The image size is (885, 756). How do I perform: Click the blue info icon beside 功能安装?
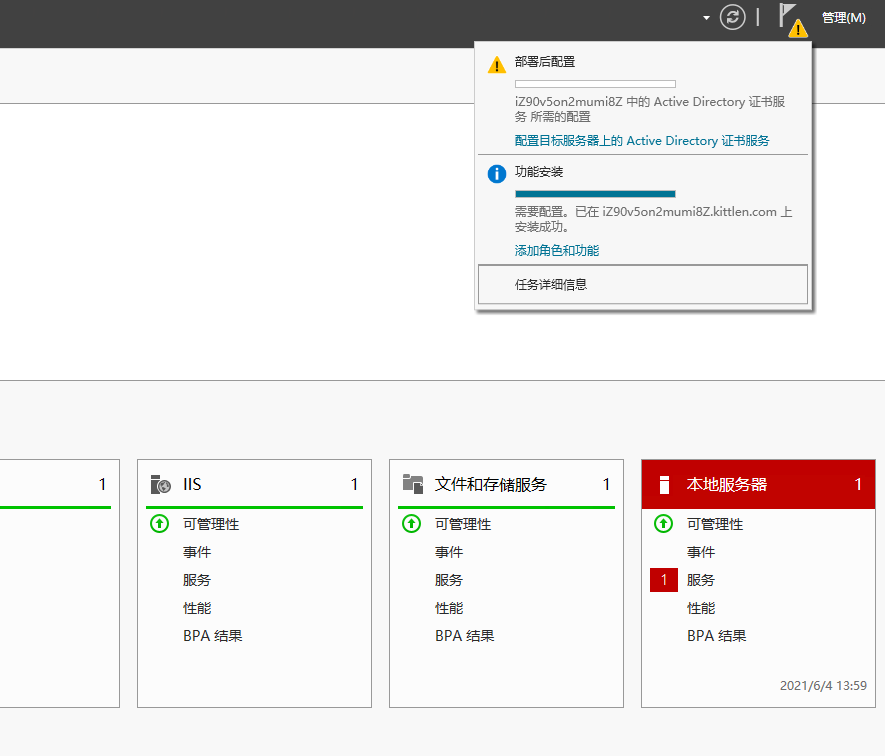496,174
